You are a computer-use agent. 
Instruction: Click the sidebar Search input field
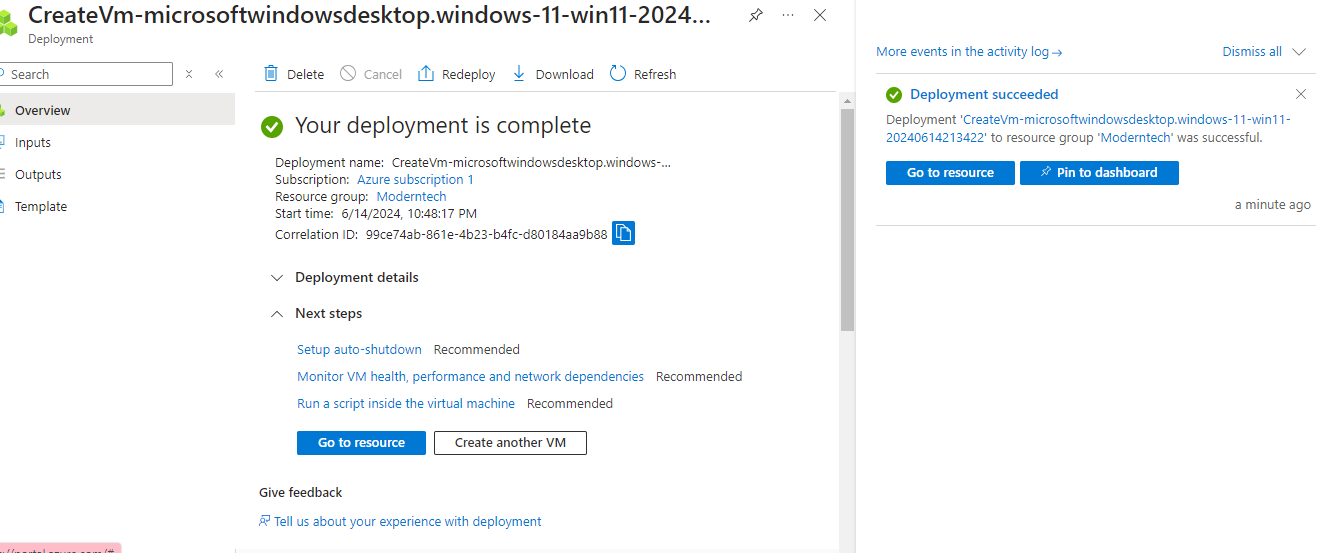(86, 74)
